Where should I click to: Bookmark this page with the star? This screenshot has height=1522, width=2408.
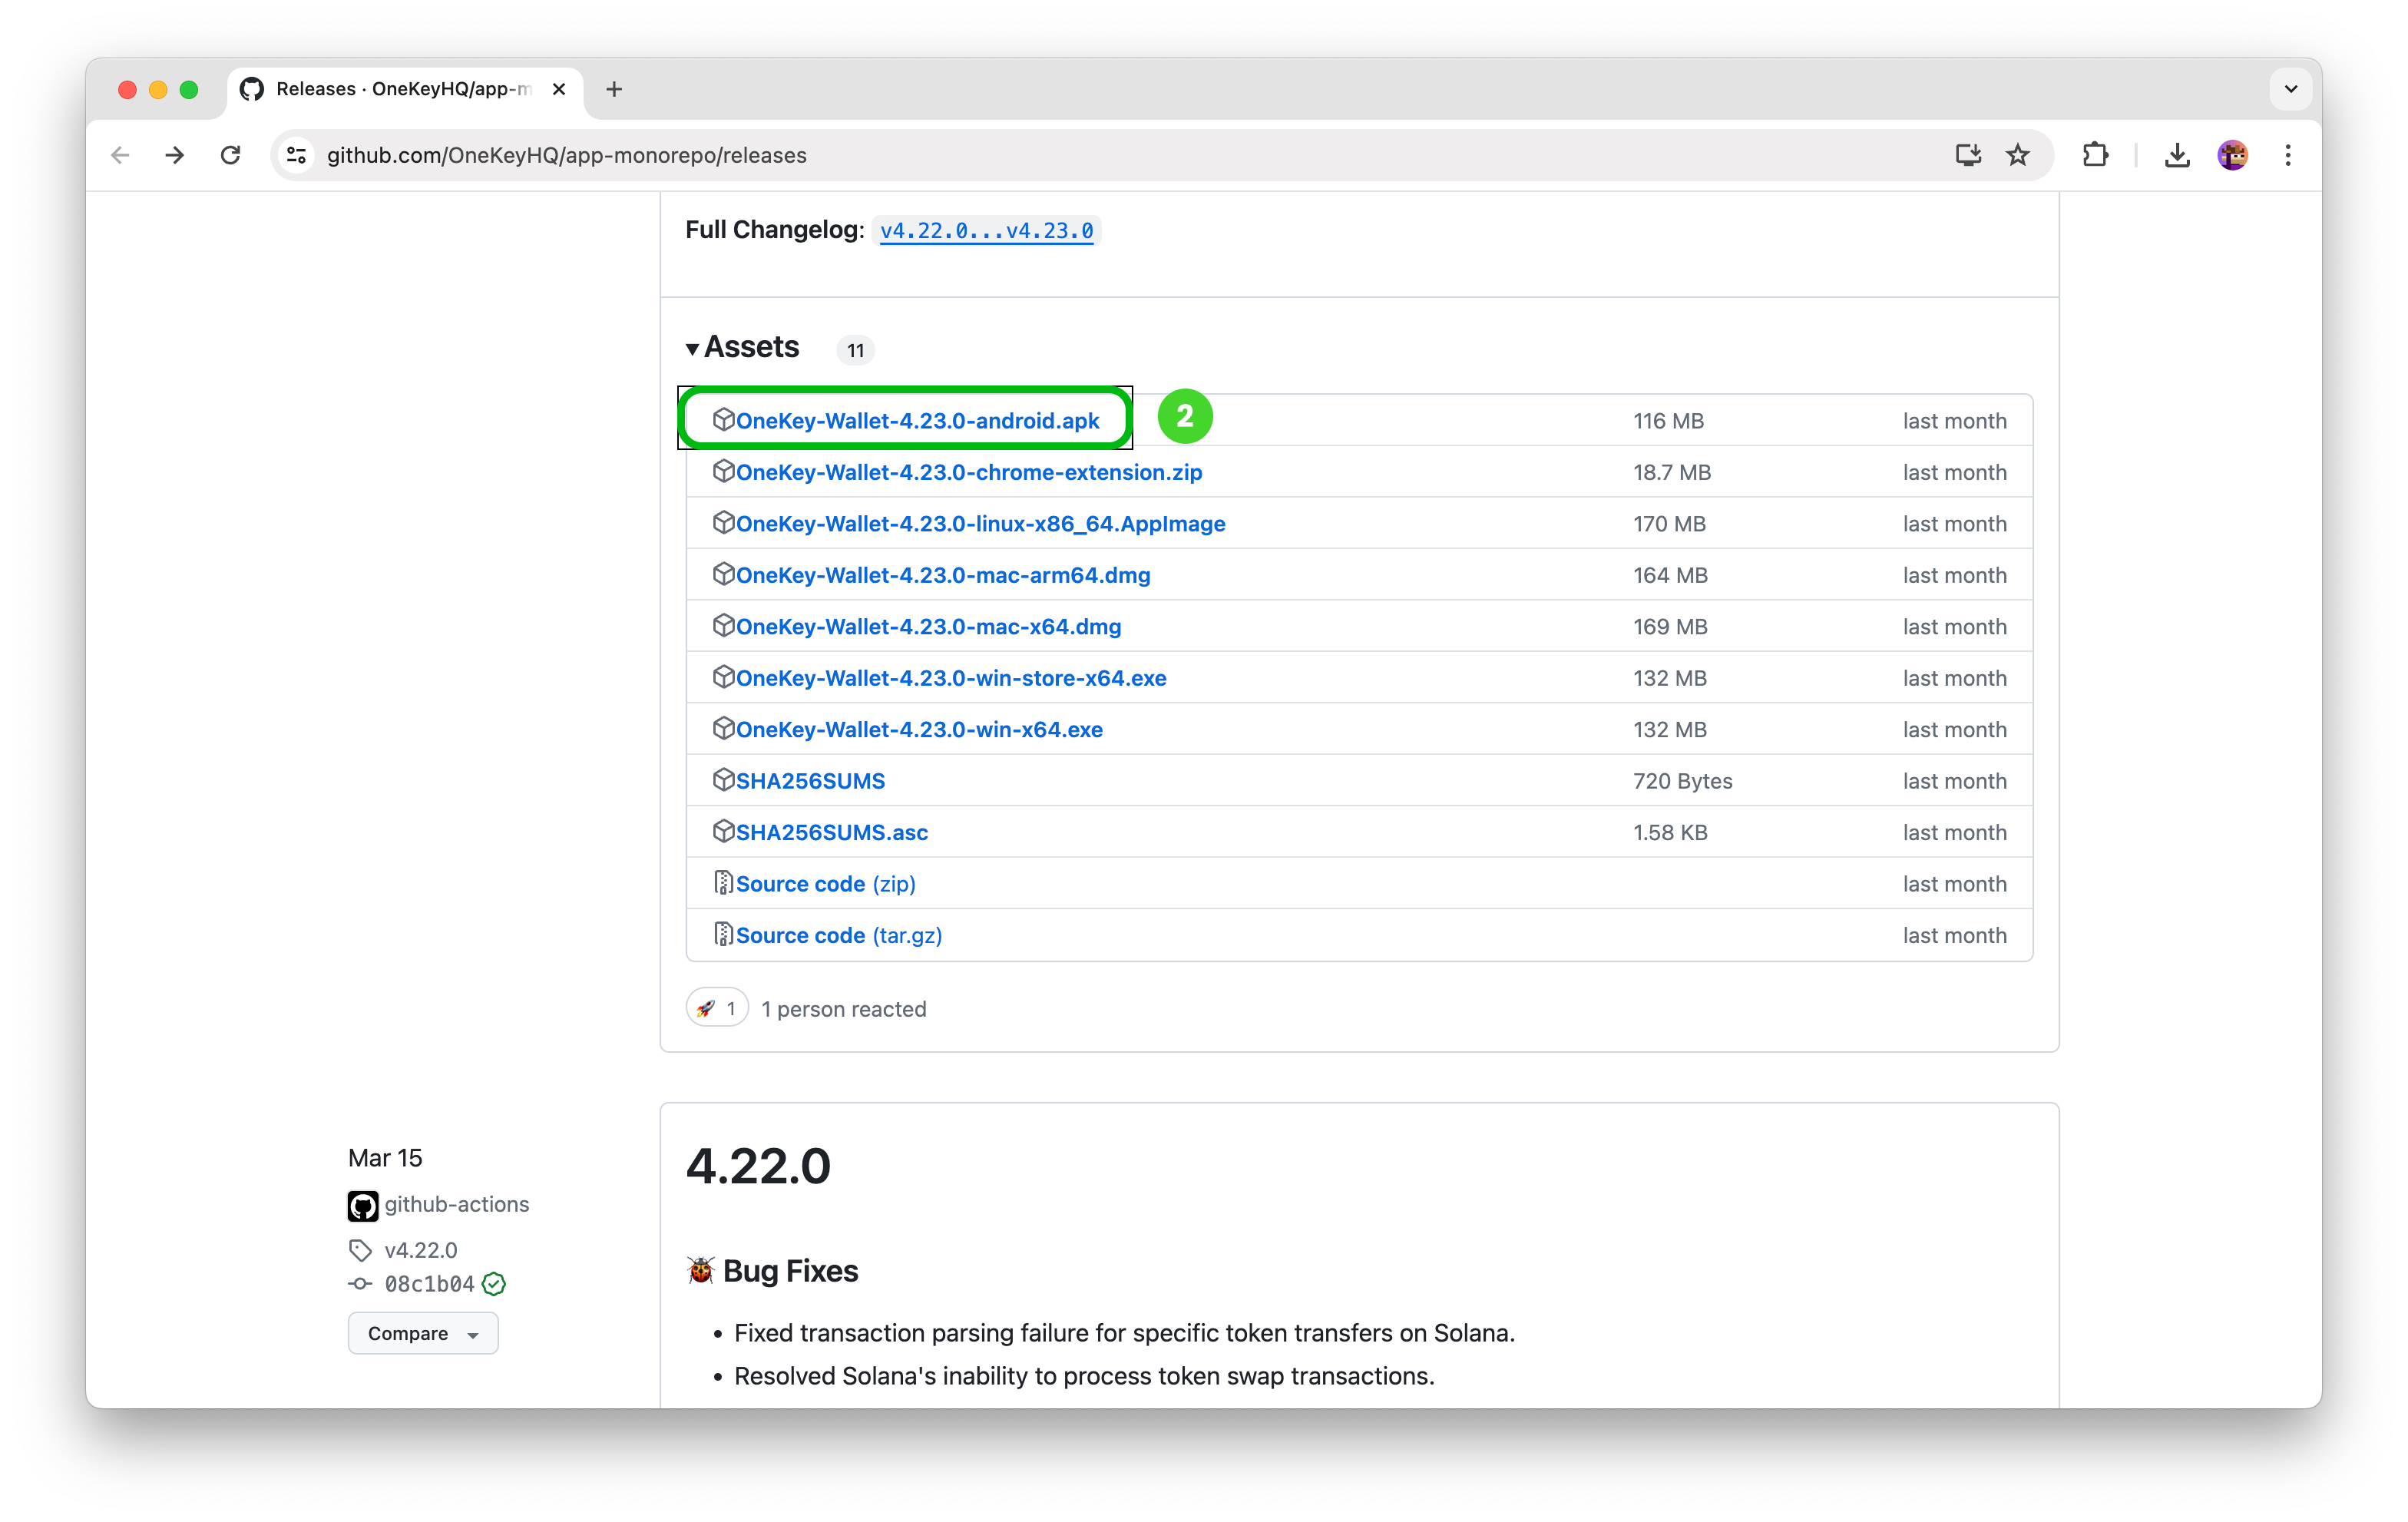point(2018,155)
